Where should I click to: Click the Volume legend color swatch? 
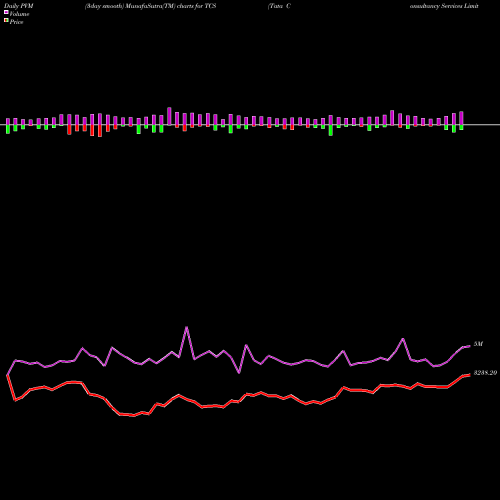(x=6, y=12)
